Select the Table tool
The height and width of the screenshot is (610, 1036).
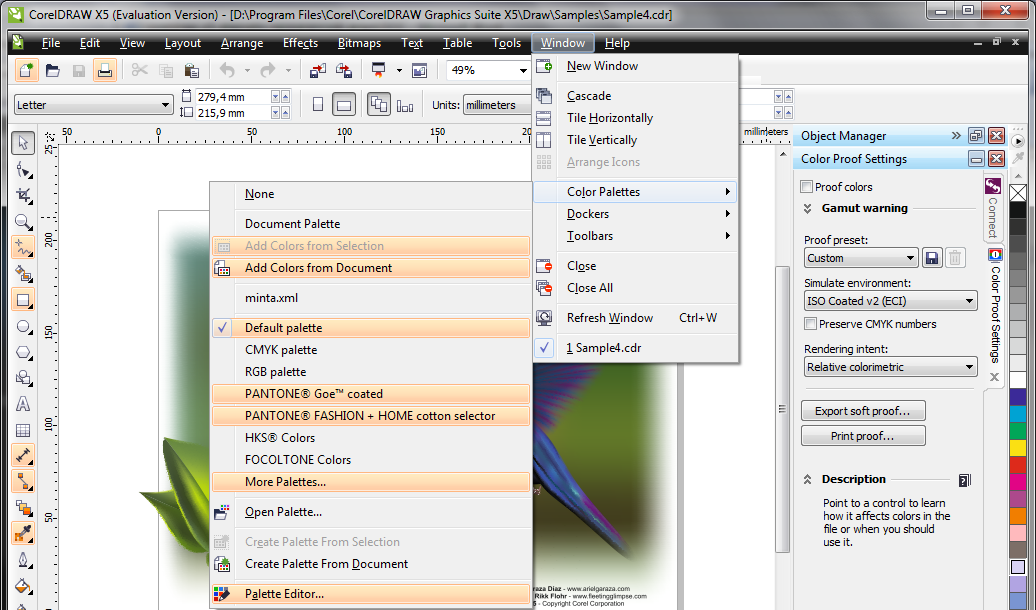click(x=23, y=430)
